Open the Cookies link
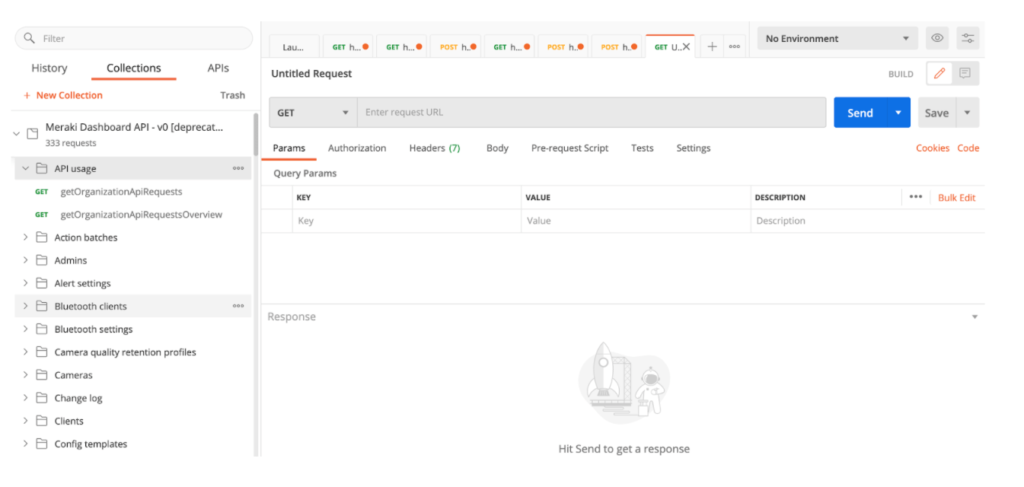This screenshot has height=487, width=1024. 933,148
